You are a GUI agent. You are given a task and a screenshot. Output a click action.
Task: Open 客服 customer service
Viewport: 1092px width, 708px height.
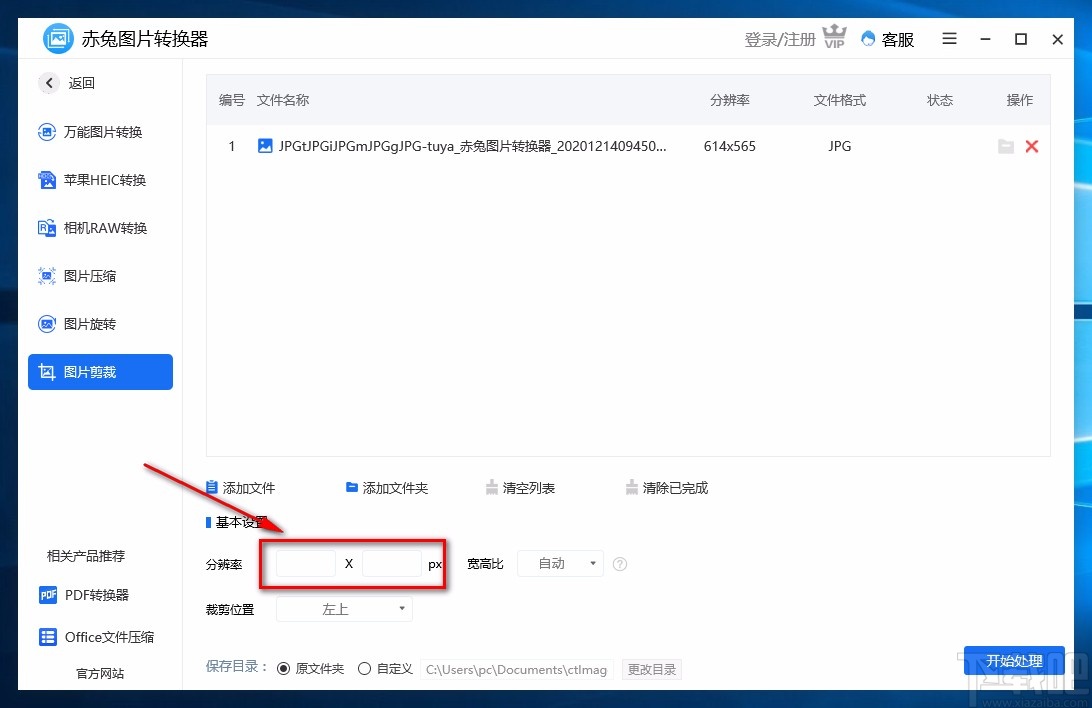pos(888,39)
